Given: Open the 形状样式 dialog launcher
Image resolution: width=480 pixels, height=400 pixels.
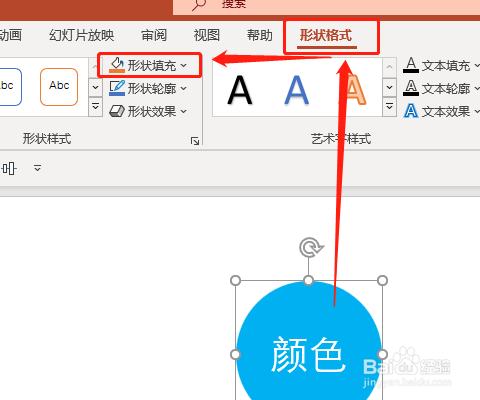Looking at the screenshot, I should (195, 141).
